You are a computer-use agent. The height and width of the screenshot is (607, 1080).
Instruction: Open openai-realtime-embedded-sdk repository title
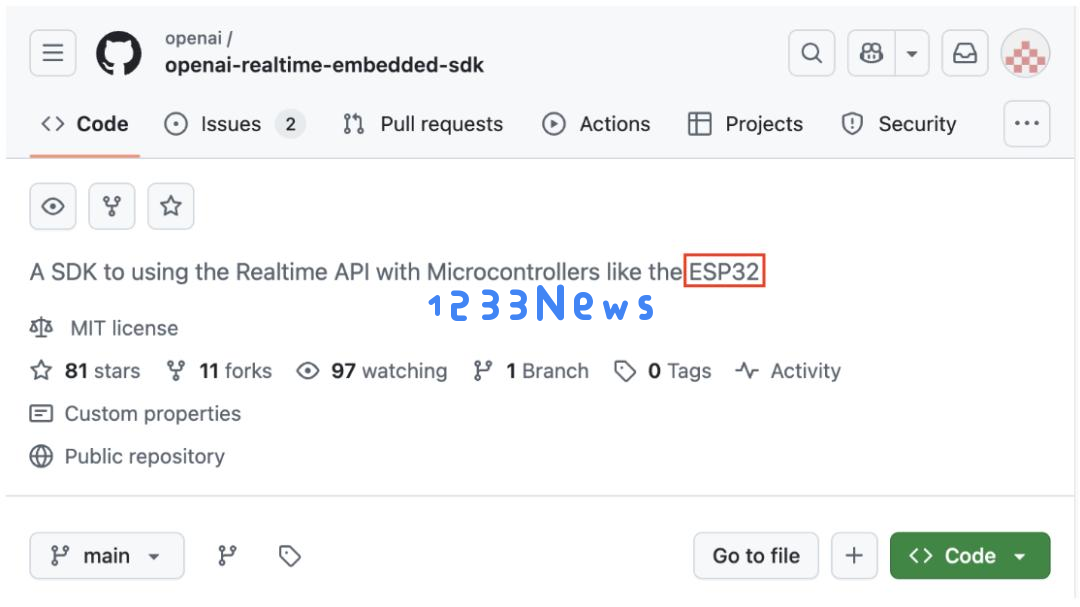click(324, 65)
